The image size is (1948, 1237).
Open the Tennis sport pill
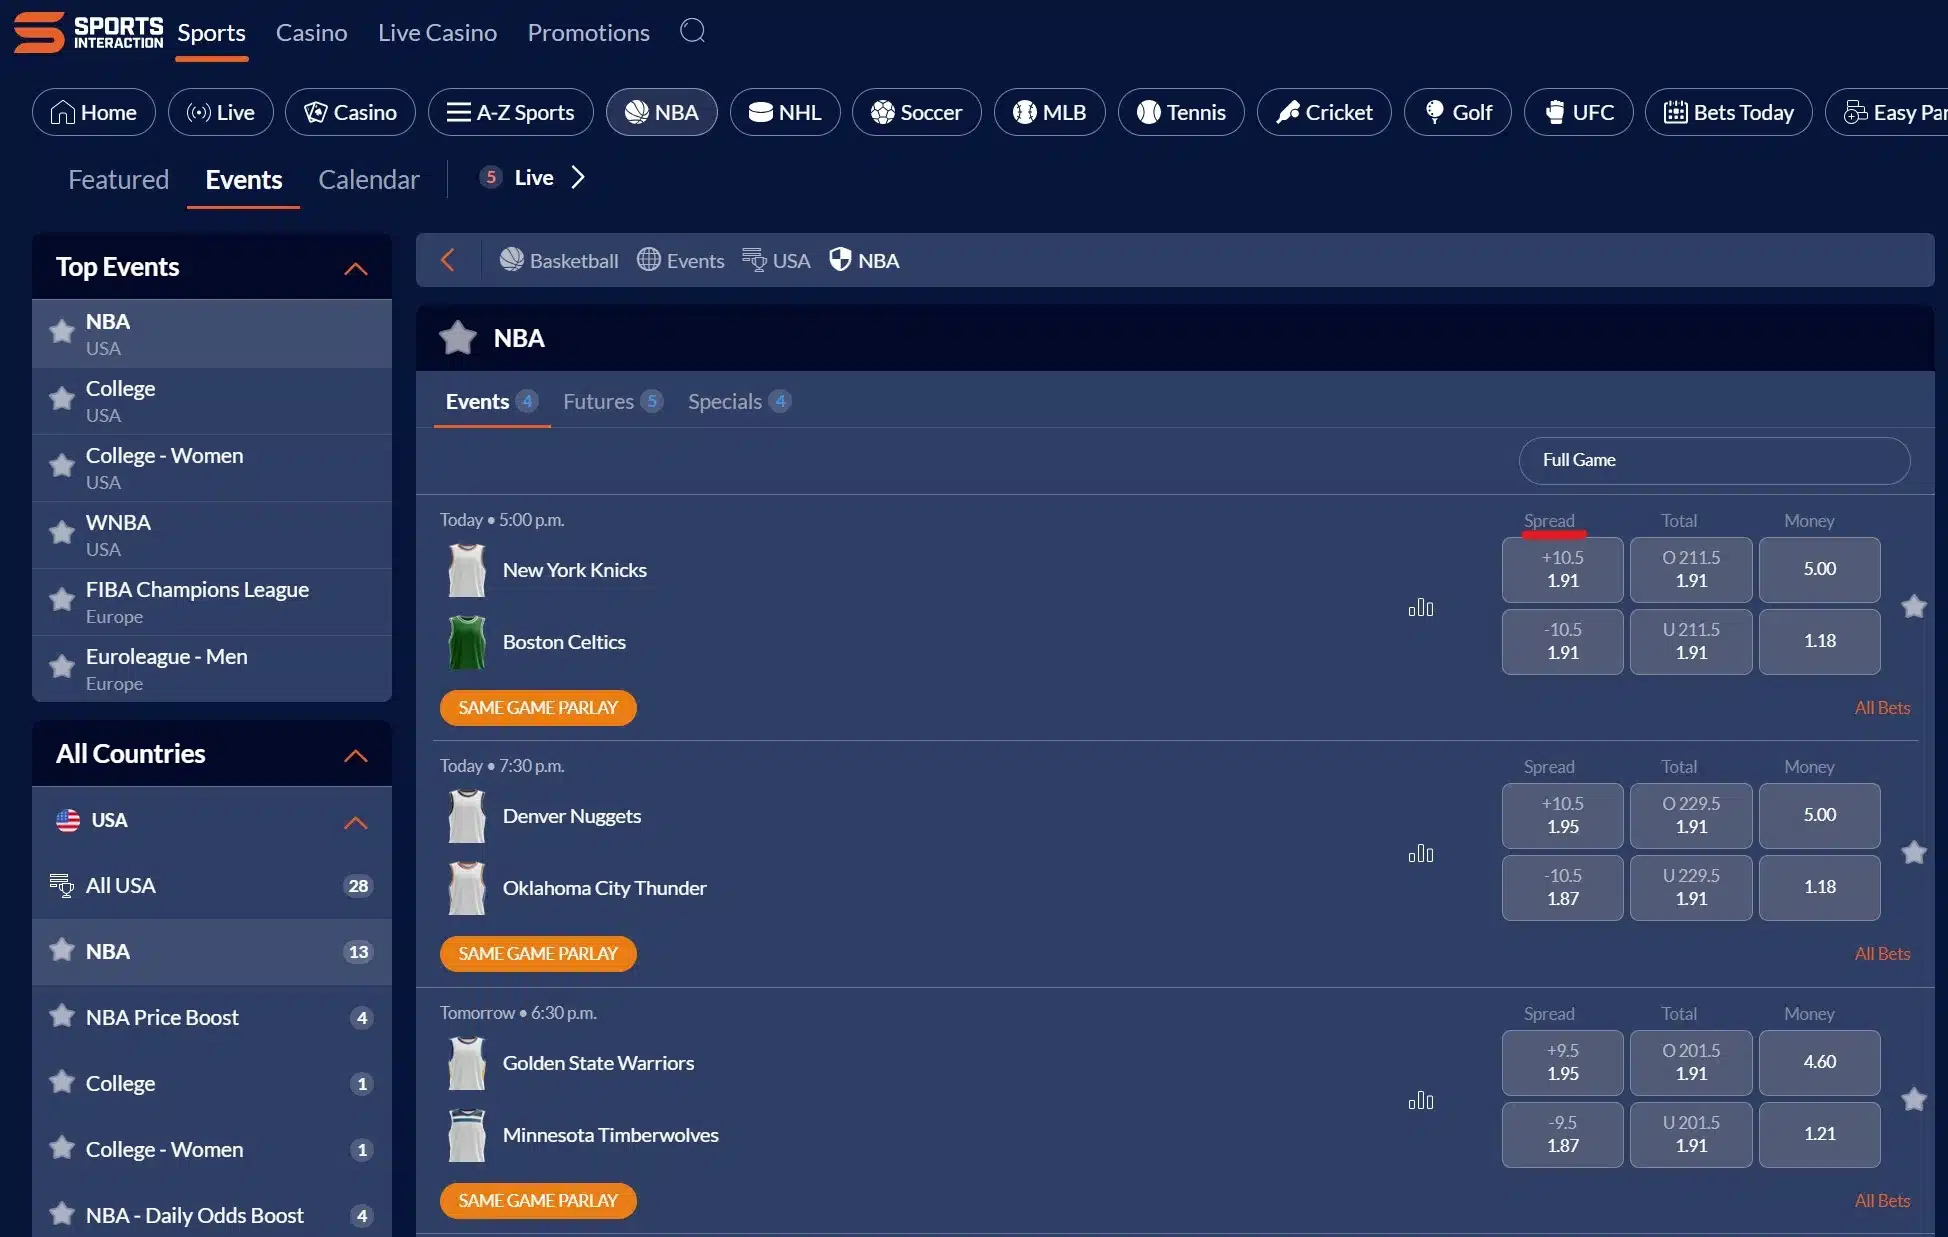(x=1181, y=112)
